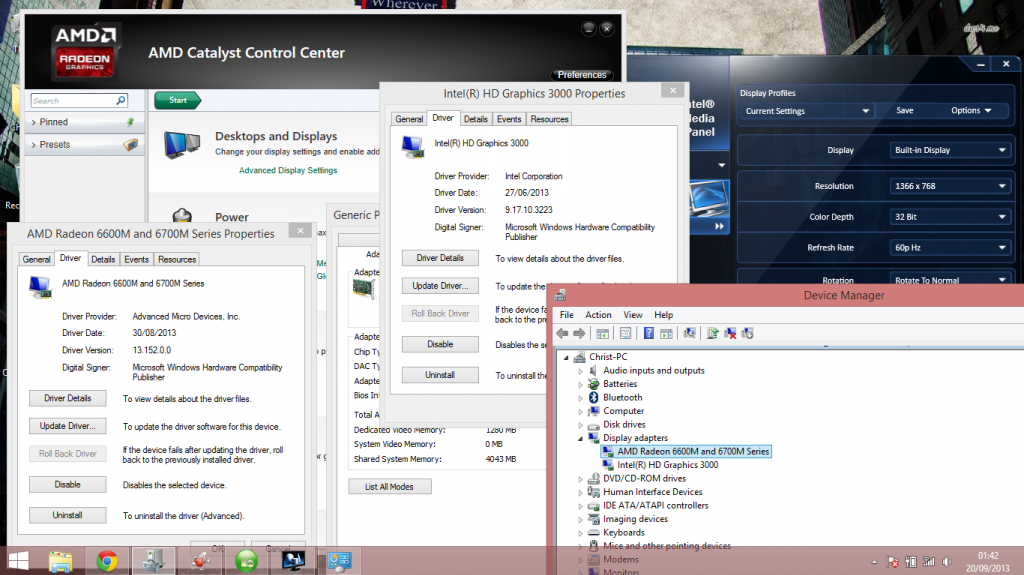Open Color Depth dropdown showing 32 Bit

pyautogui.click(x=950, y=217)
